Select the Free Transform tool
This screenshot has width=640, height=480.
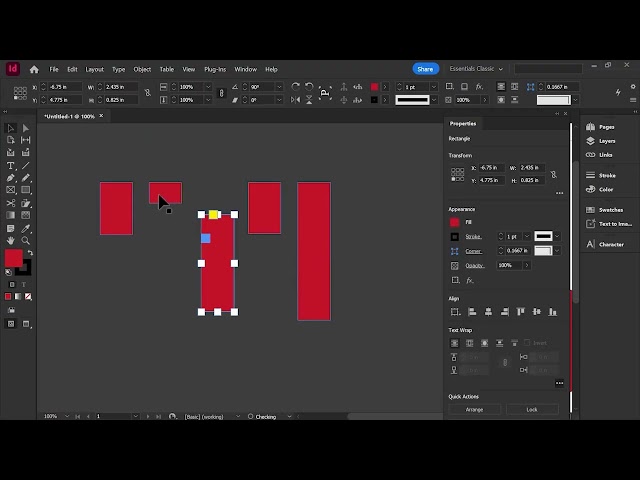tap(25, 203)
